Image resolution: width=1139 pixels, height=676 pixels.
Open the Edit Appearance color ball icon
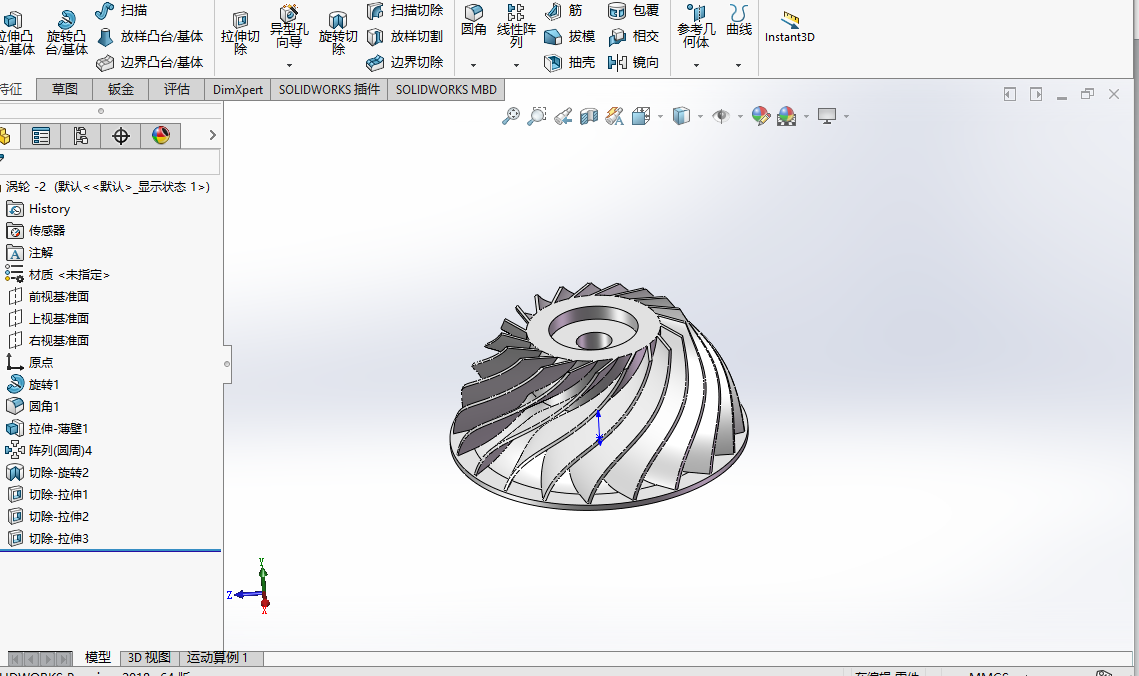pyautogui.click(x=761, y=116)
